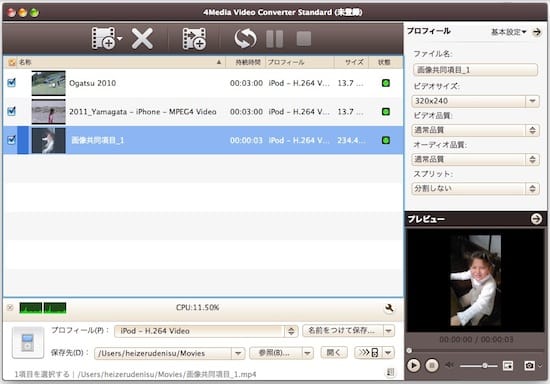Image resolution: width=550 pixels, height=384 pixels.
Task: Toggle the 2011_Yamagata file checkbox
Action: 12,111
